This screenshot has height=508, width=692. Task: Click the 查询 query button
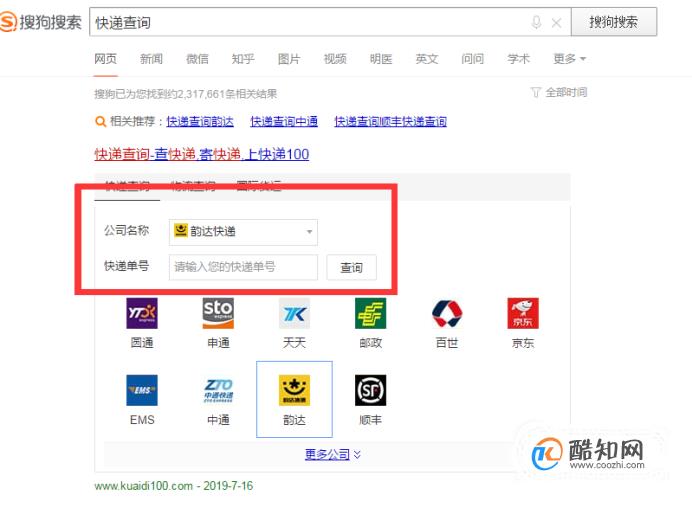[351, 267]
